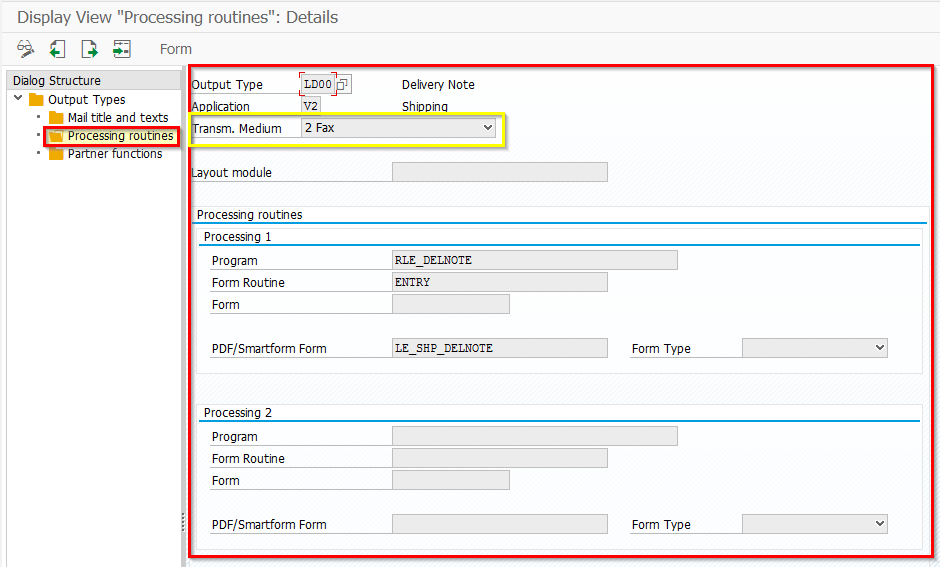Click Processing 2 Program input field
940x567 pixels.
pos(535,436)
